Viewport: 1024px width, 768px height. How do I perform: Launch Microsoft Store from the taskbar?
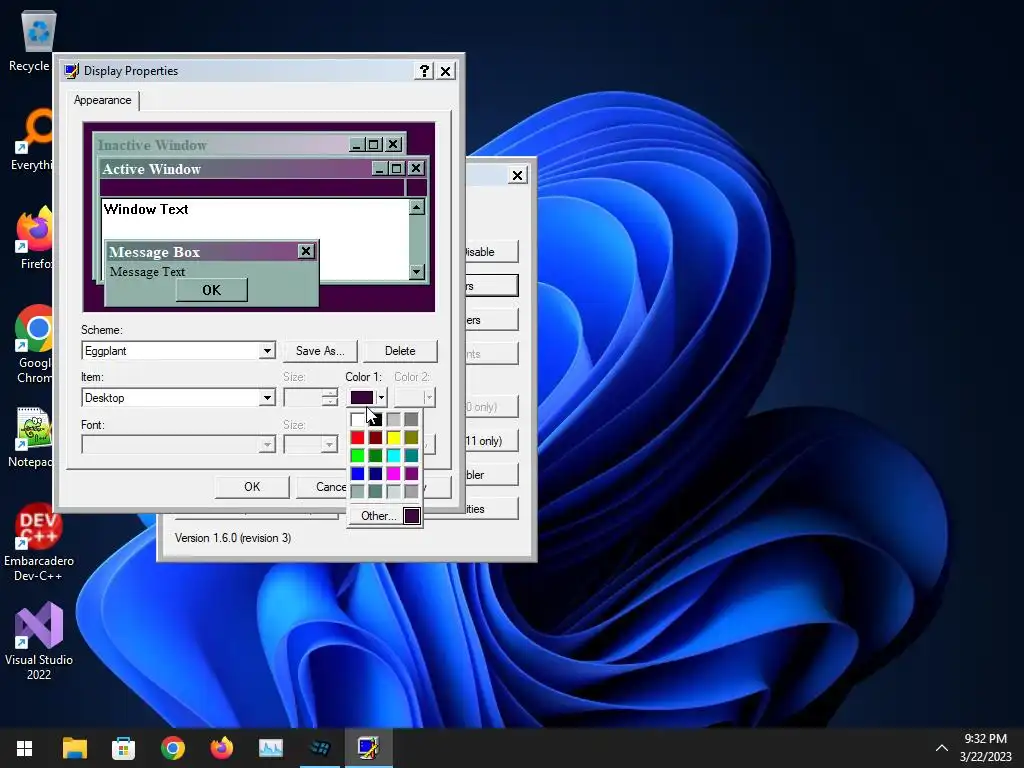(123, 748)
